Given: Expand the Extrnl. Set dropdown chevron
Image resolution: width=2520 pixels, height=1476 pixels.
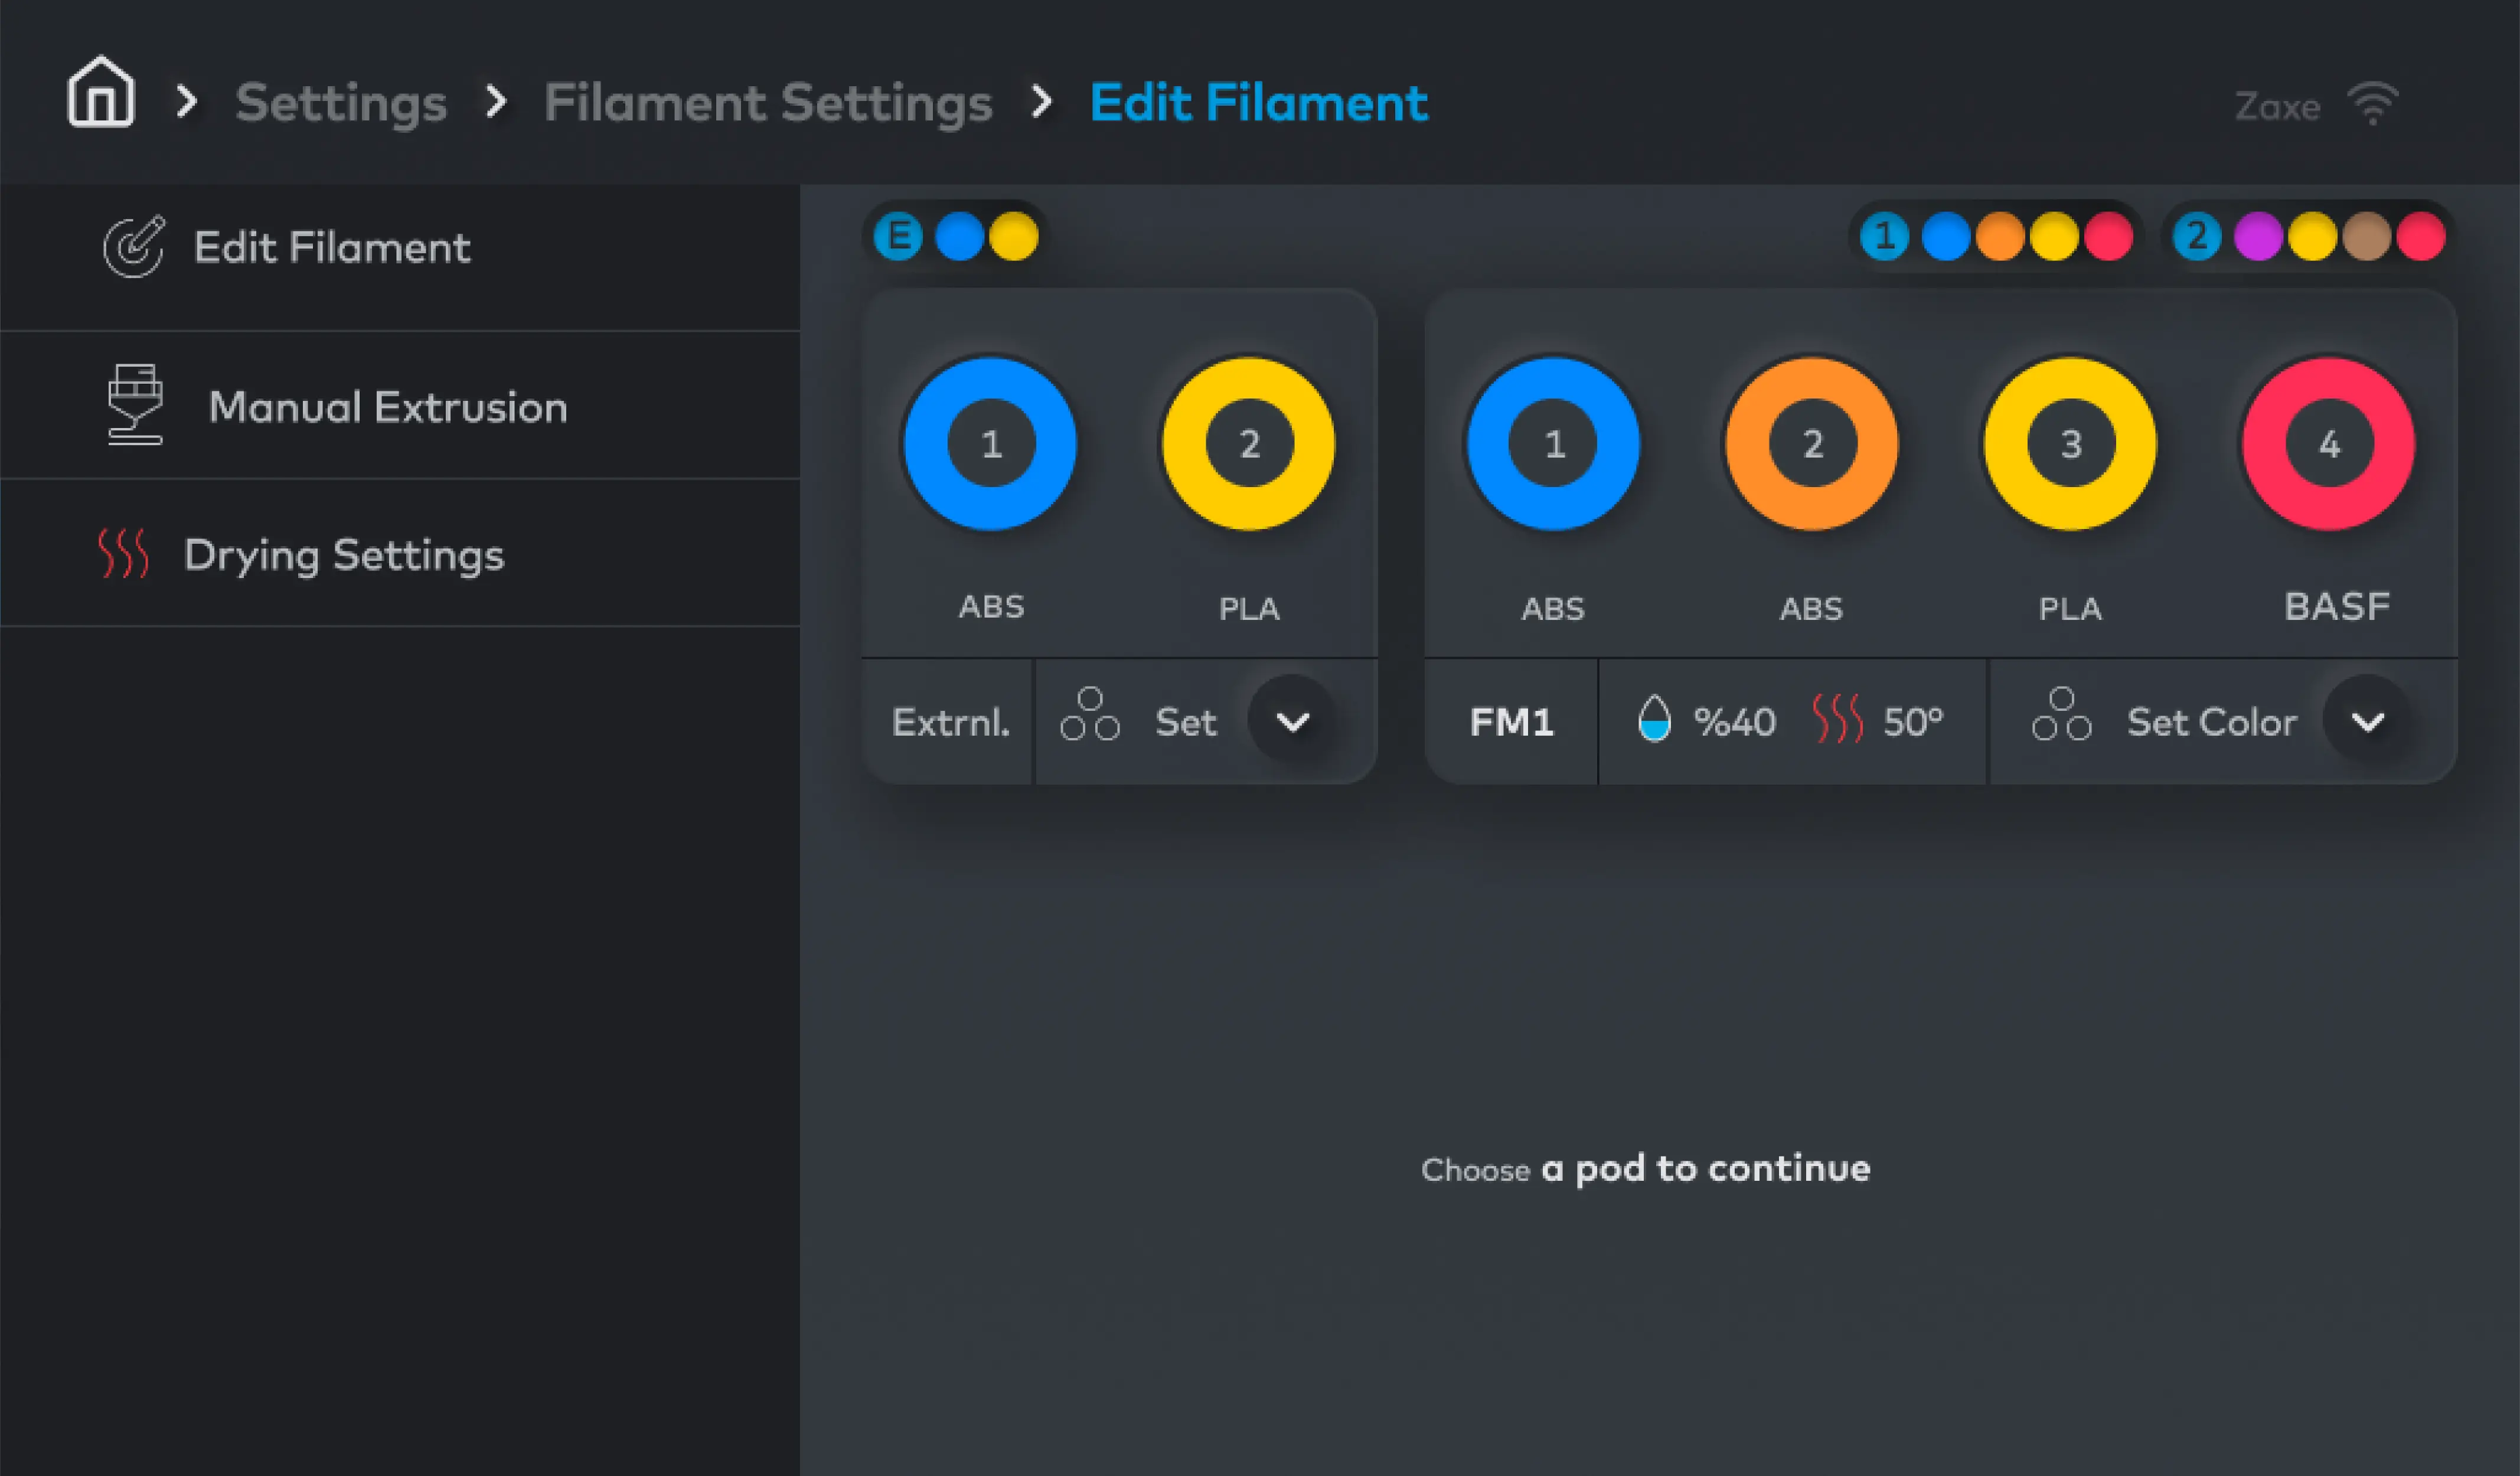Looking at the screenshot, I should click(x=1292, y=721).
